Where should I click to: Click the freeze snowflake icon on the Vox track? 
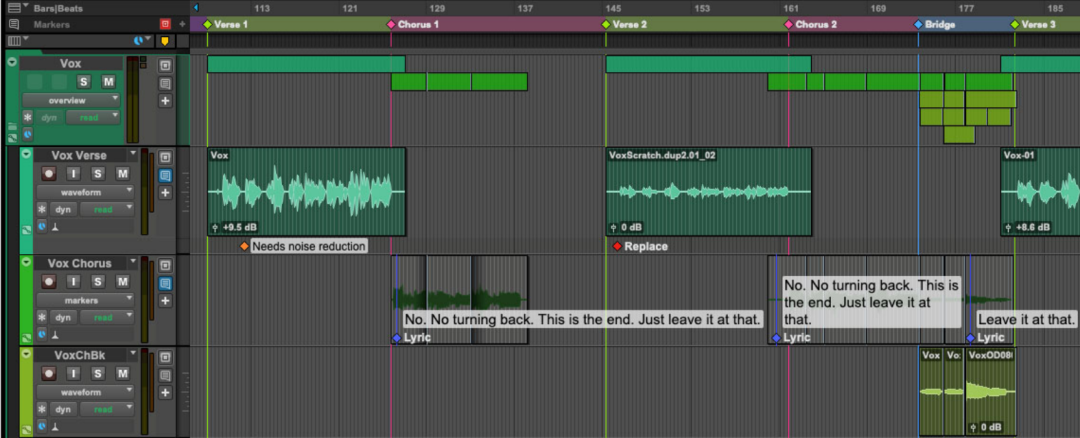(27, 117)
